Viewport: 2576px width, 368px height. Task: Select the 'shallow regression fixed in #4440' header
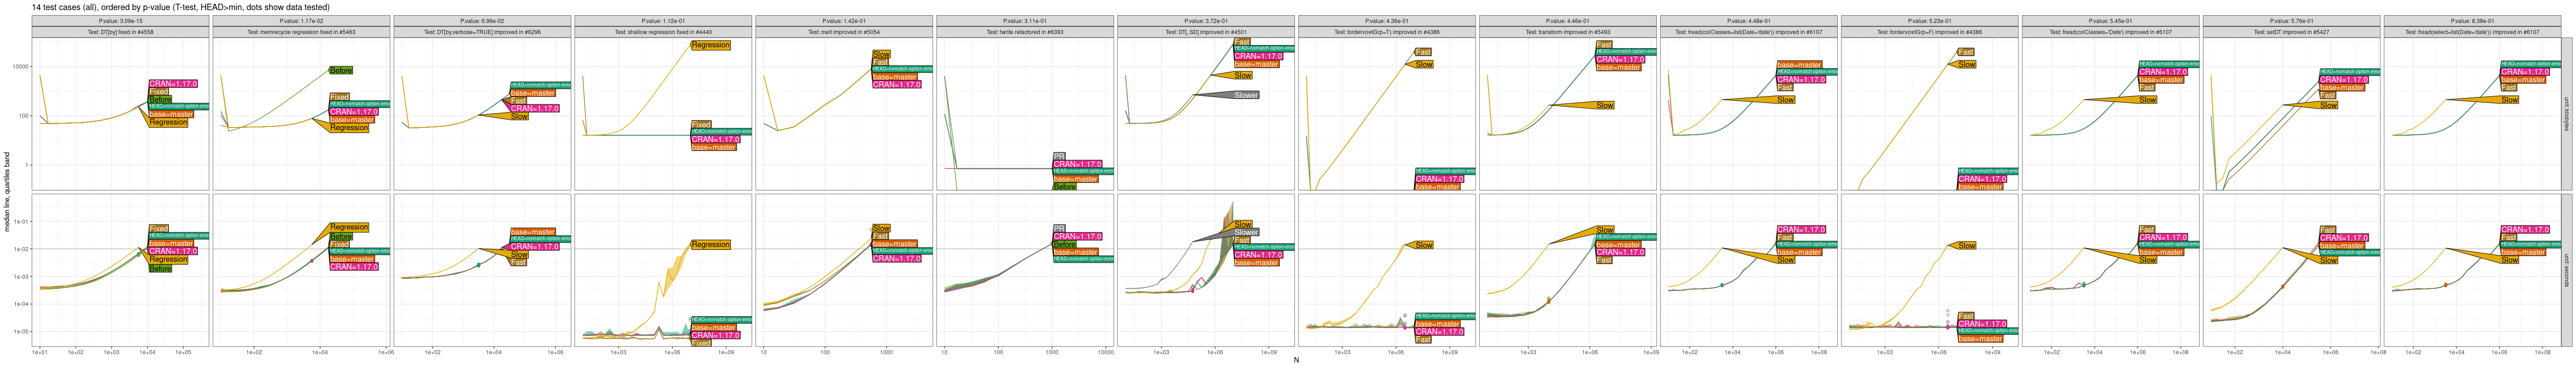click(663, 32)
